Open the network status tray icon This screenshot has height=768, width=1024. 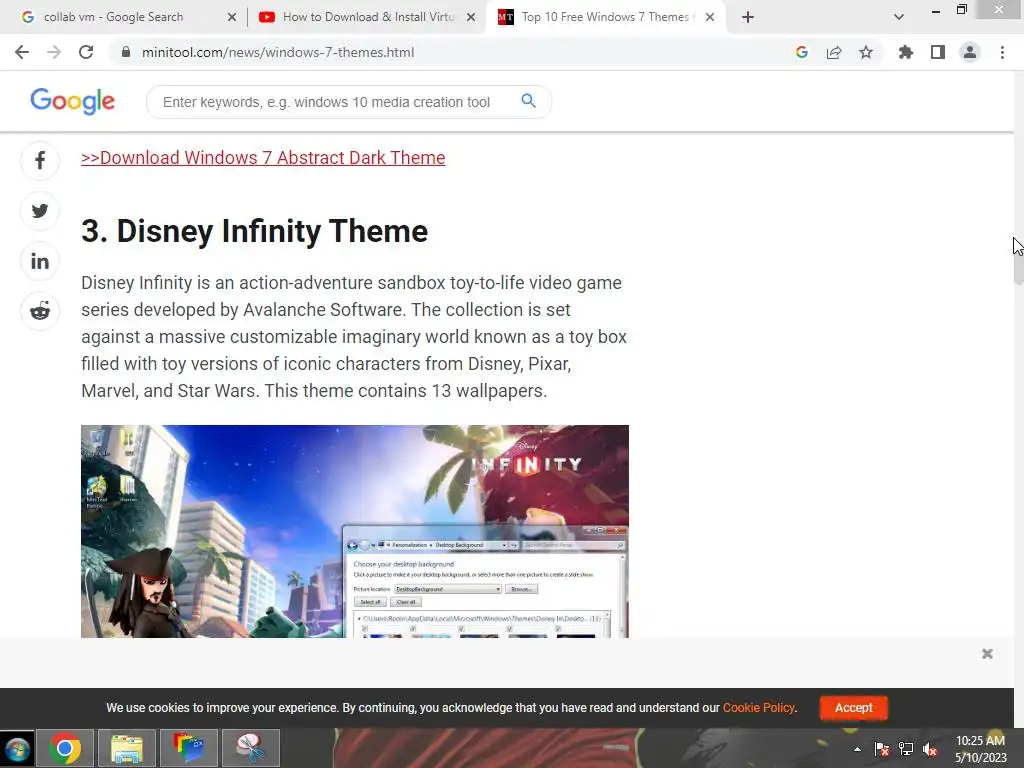[x=906, y=749]
